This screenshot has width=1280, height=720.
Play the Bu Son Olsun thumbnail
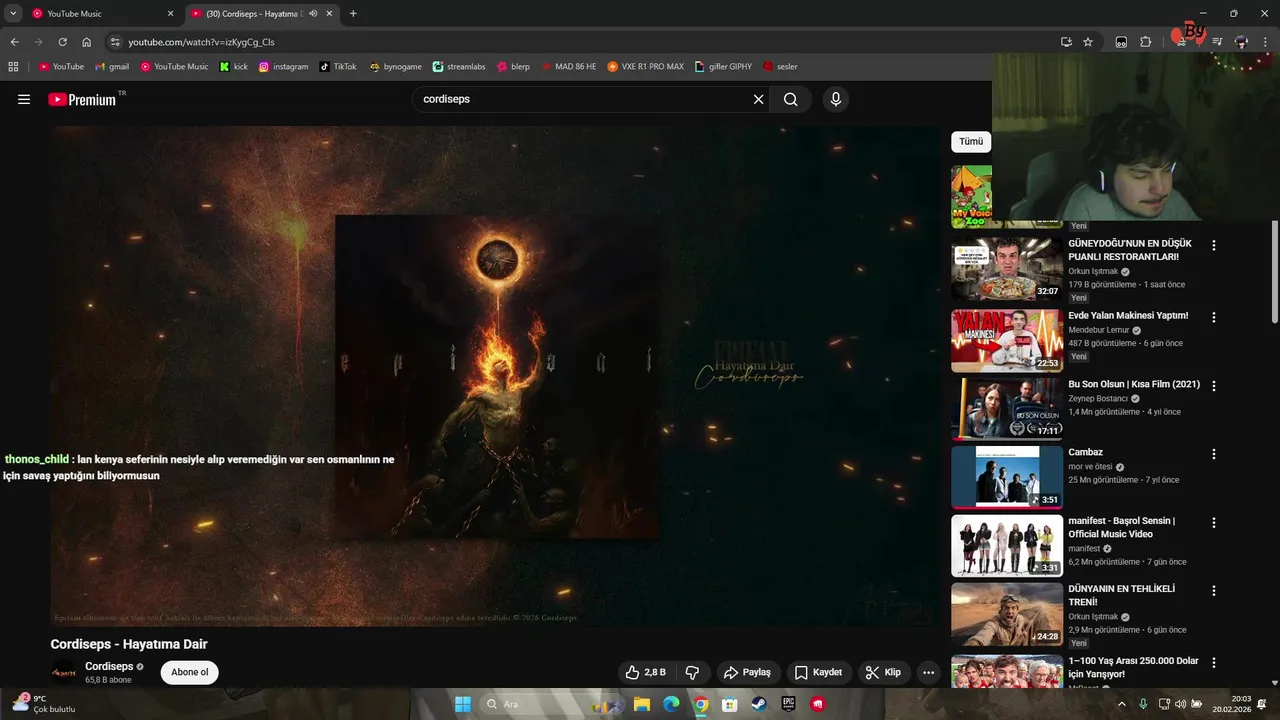(x=1007, y=409)
